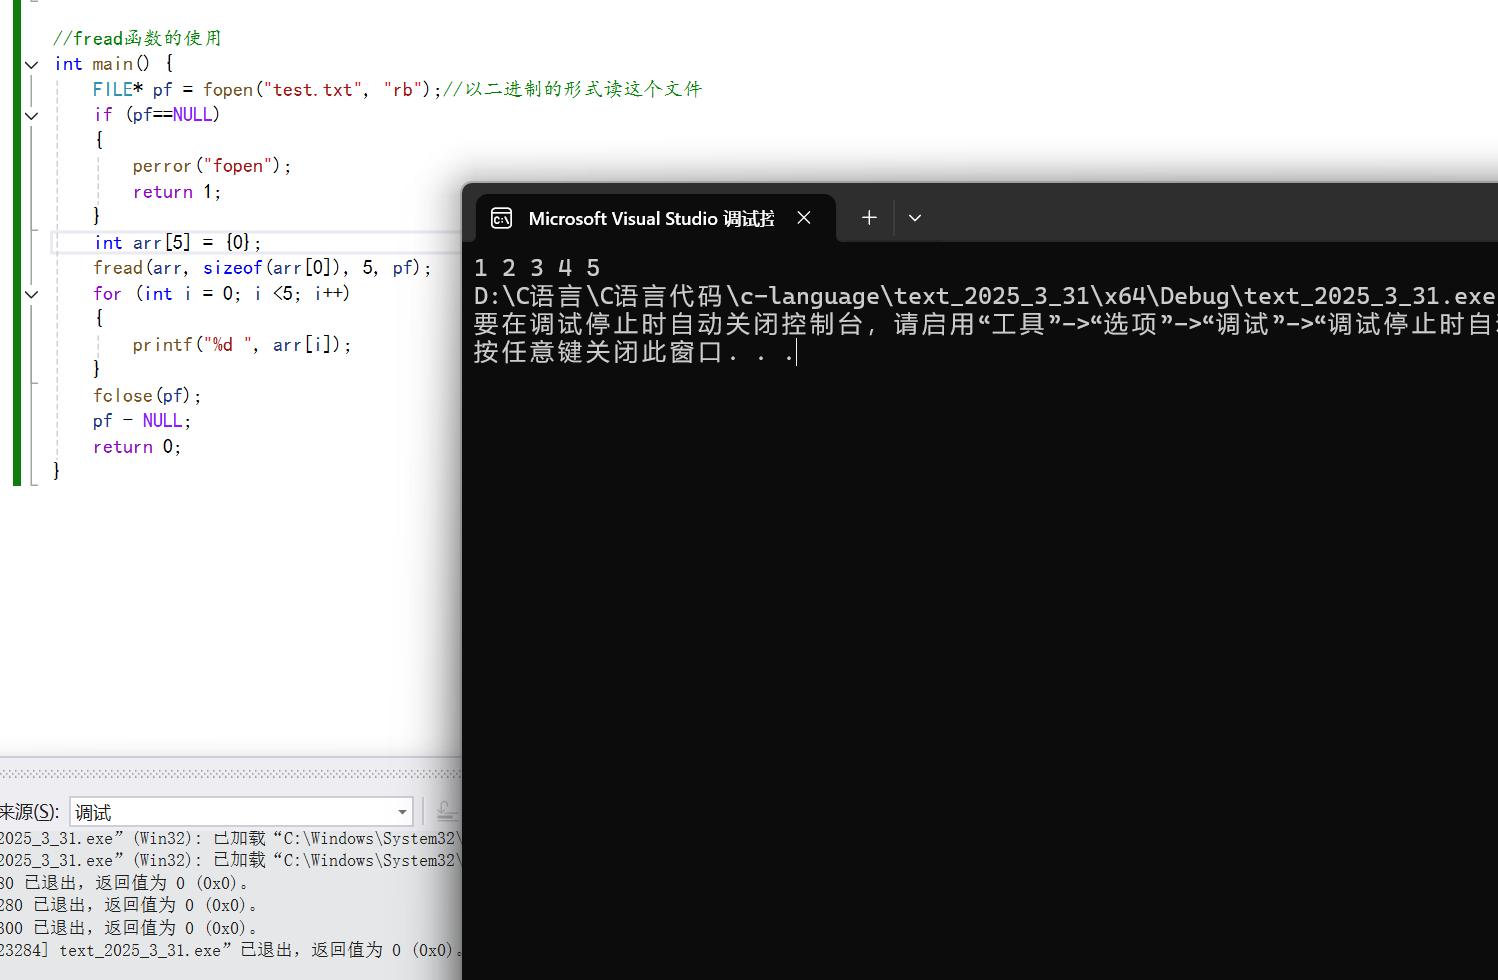
Task: Click the line int arr[5] = {0};
Action: click(178, 243)
